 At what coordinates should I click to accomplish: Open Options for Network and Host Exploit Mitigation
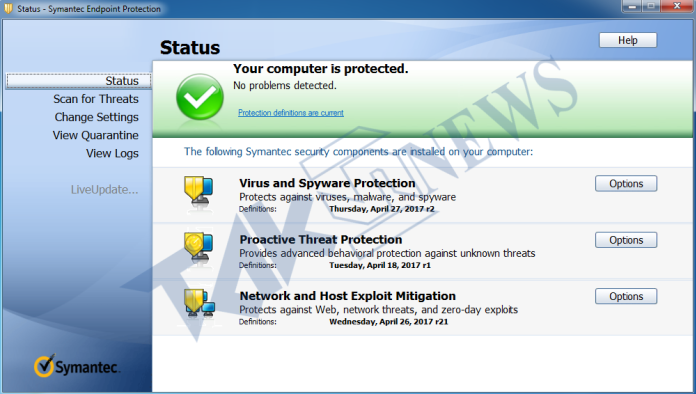[626, 296]
